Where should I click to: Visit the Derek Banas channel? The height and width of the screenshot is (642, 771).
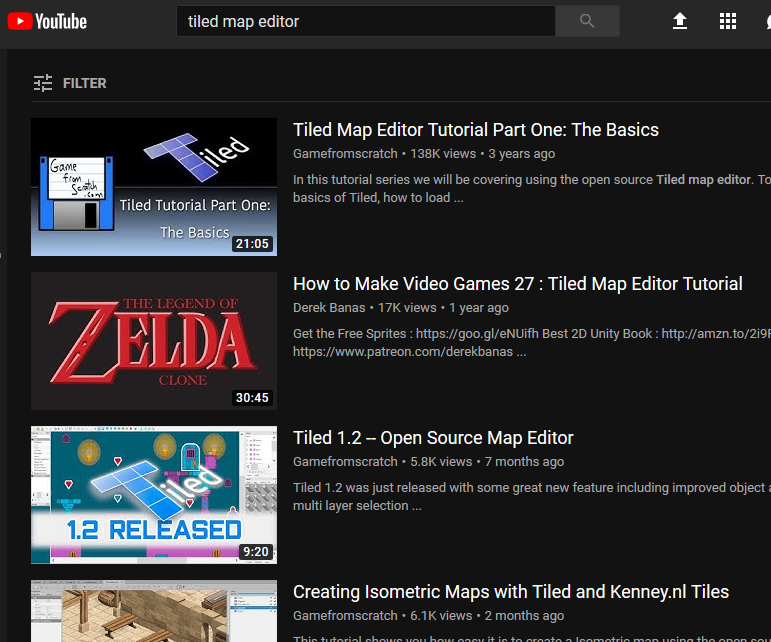point(329,307)
